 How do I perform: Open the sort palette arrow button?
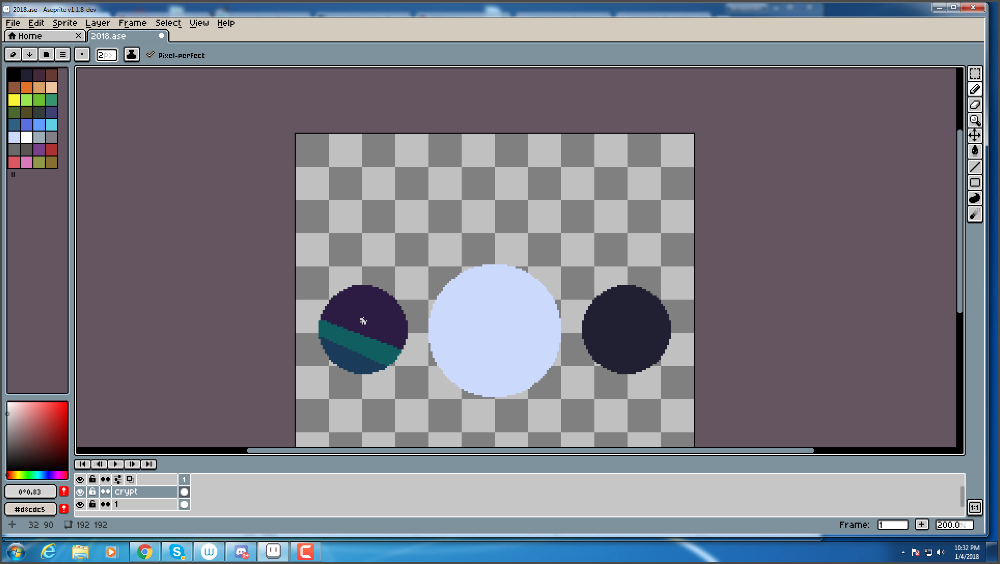tap(29, 54)
